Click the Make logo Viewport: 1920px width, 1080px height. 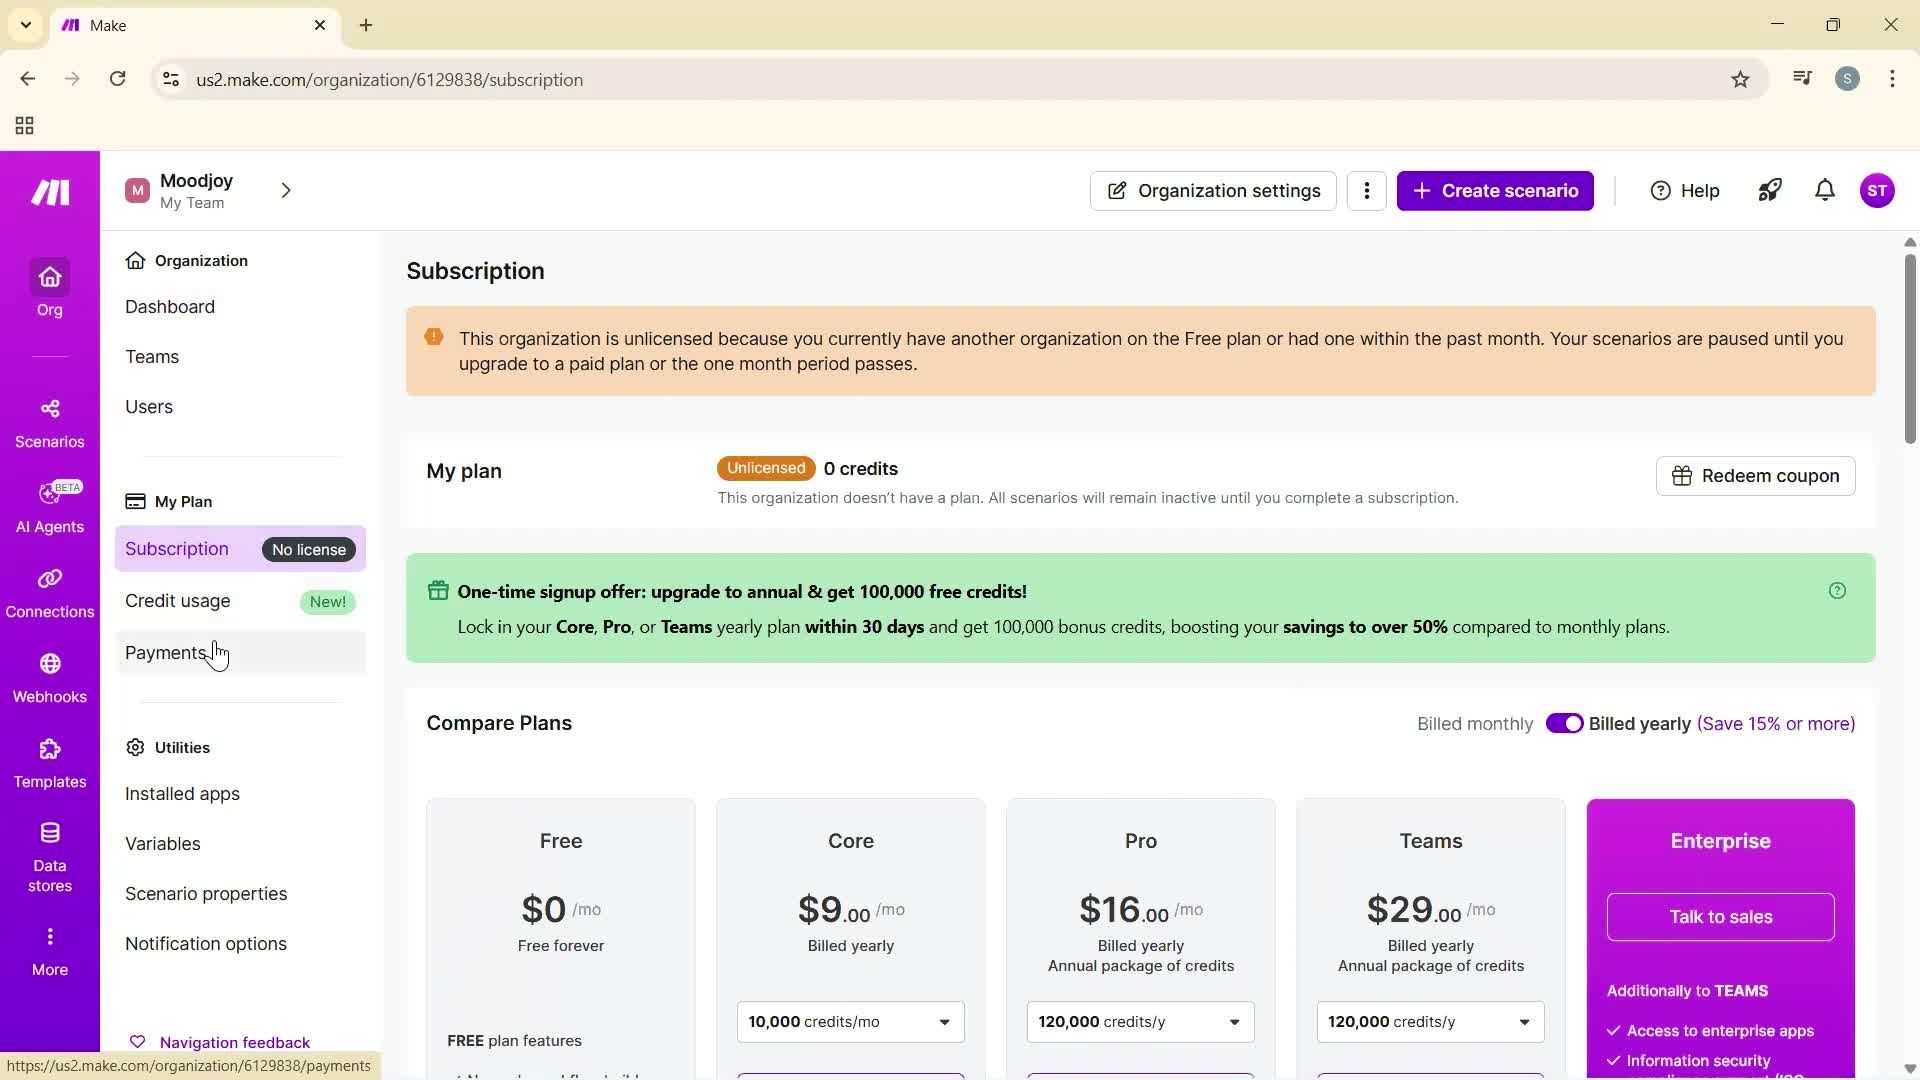coord(49,192)
